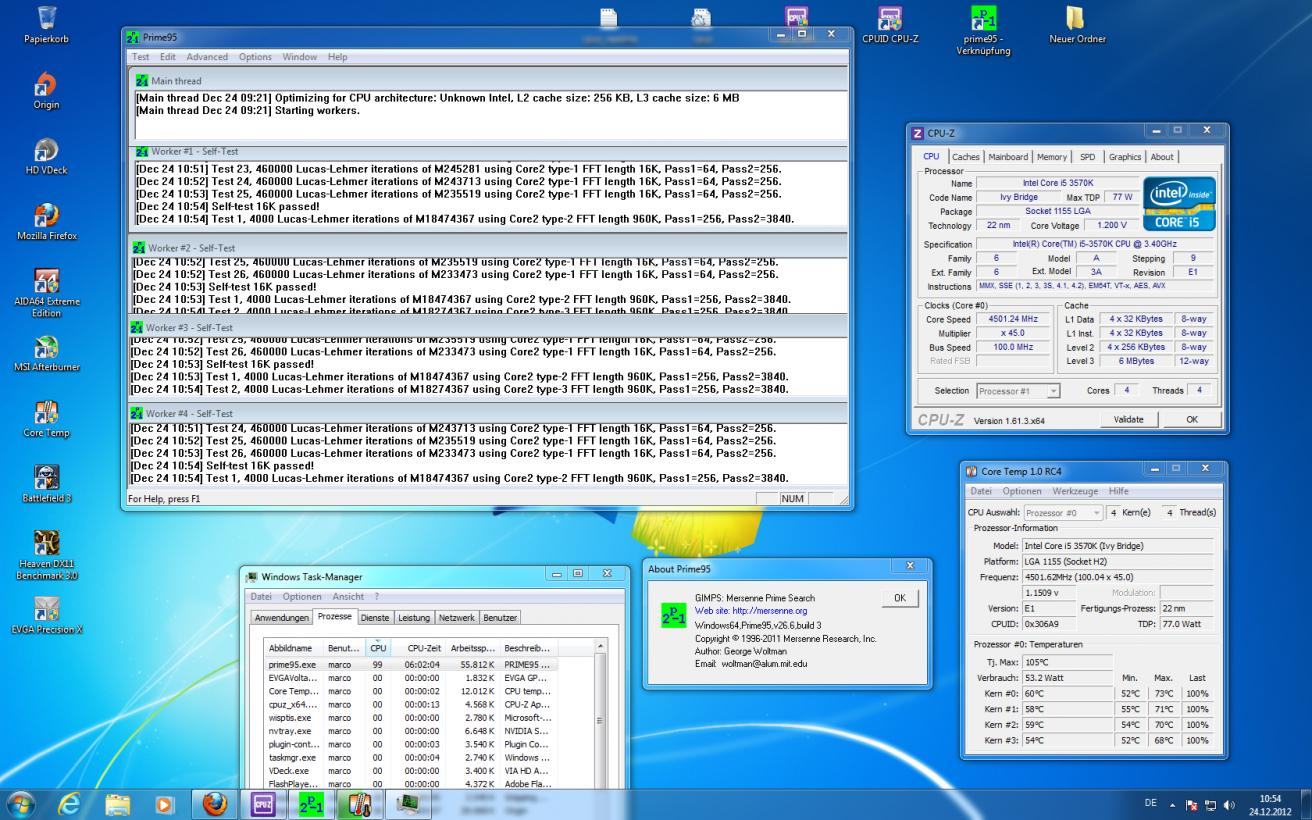Show hidden system tray icons

1172,804
